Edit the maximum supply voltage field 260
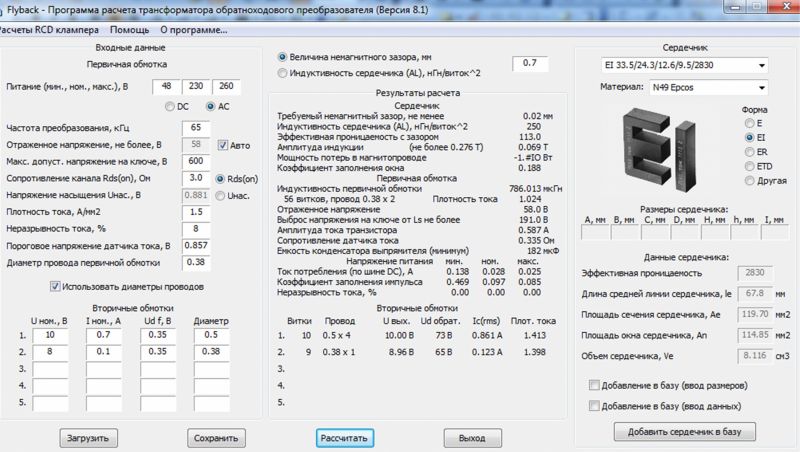 pyautogui.click(x=226, y=86)
